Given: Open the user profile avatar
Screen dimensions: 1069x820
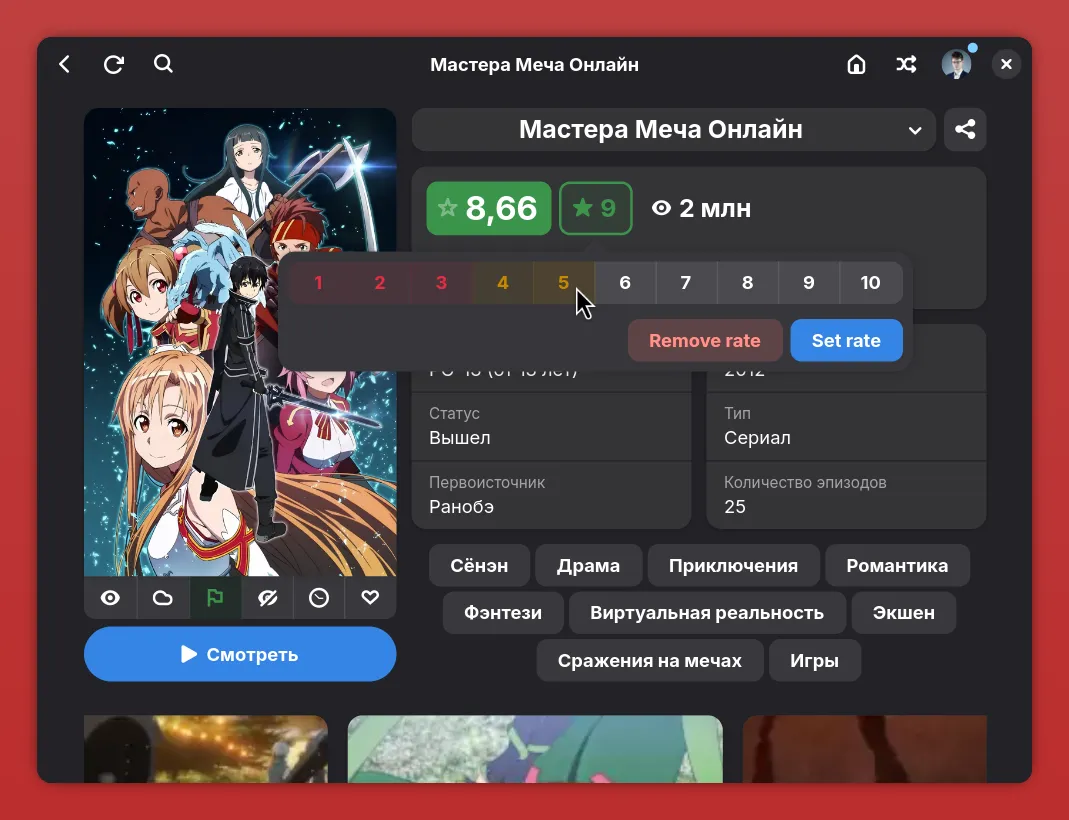Looking at the screenshot, I should click(x=956, y=65).
